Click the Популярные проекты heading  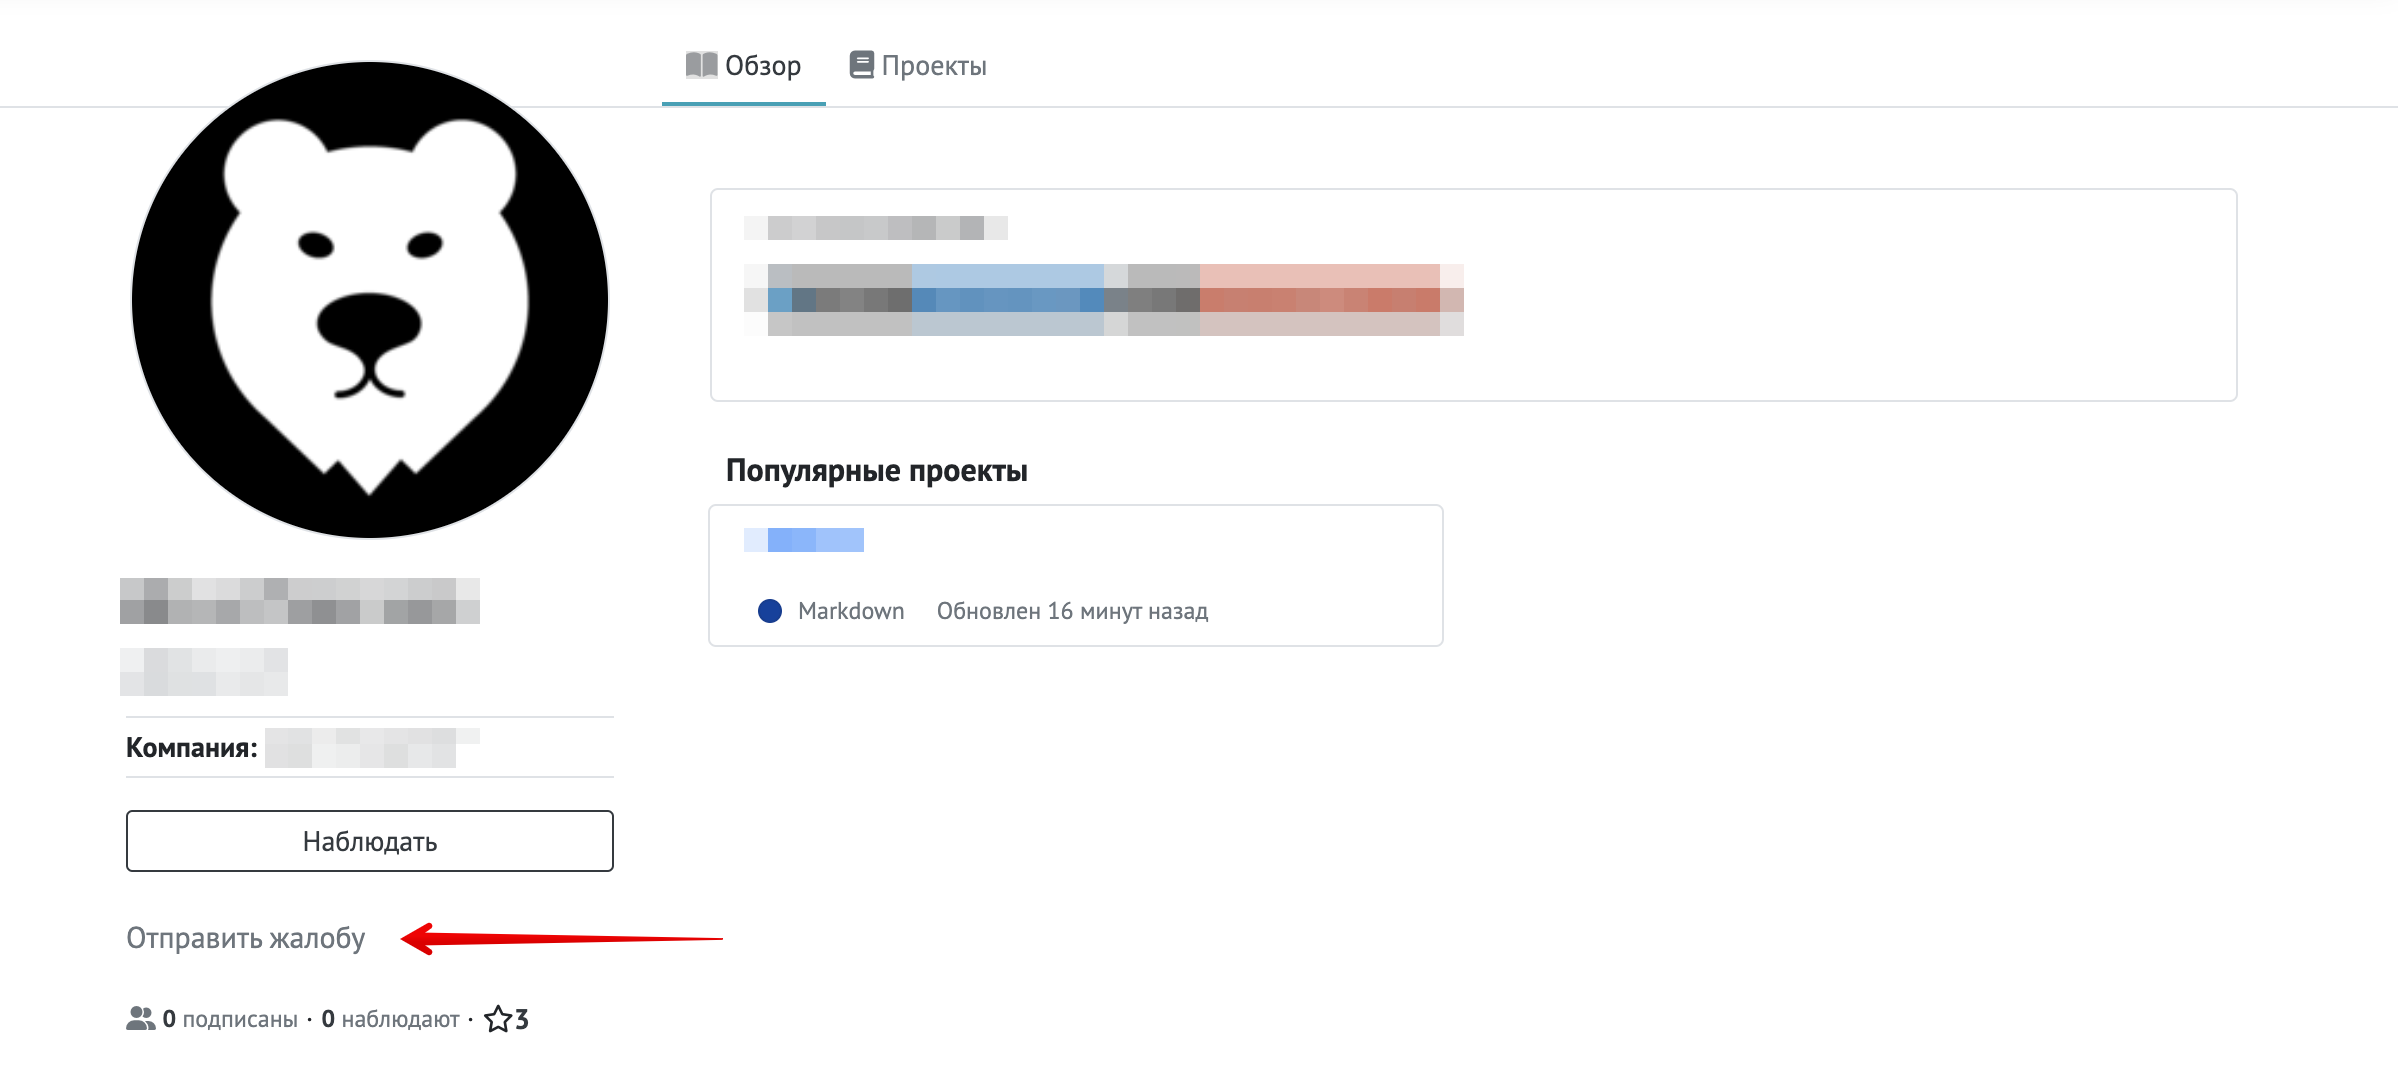coord(877,470)
